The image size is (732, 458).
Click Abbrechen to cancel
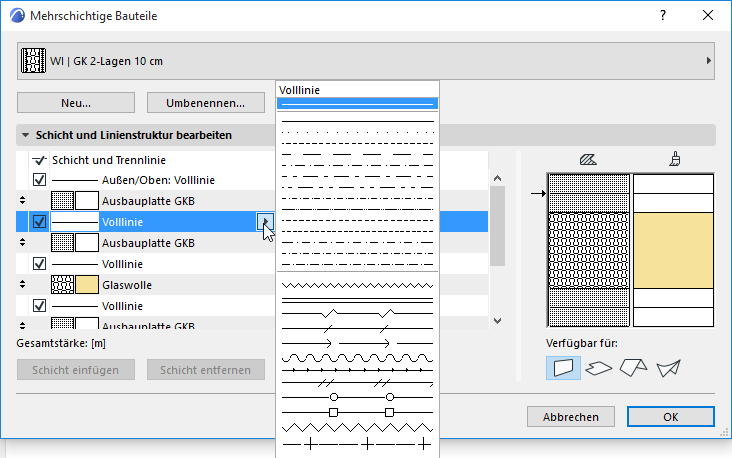tap(570, 416)
